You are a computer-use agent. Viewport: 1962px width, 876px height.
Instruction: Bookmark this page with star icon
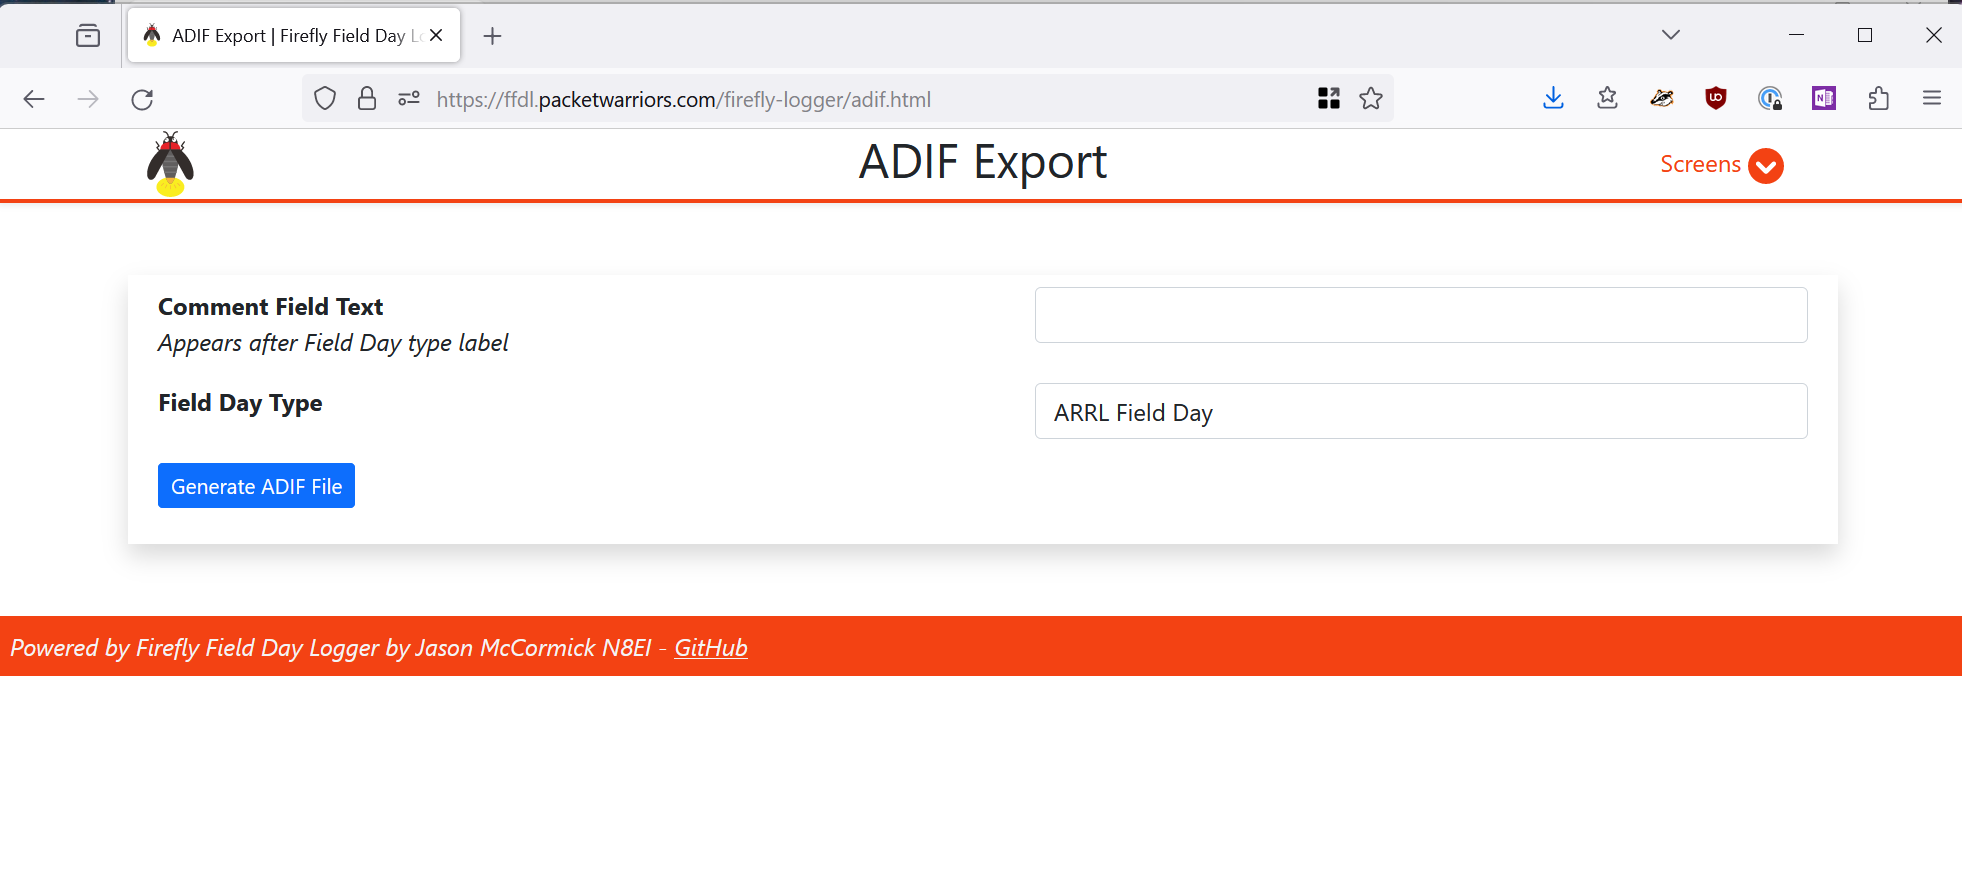[x=1371, y=98]
